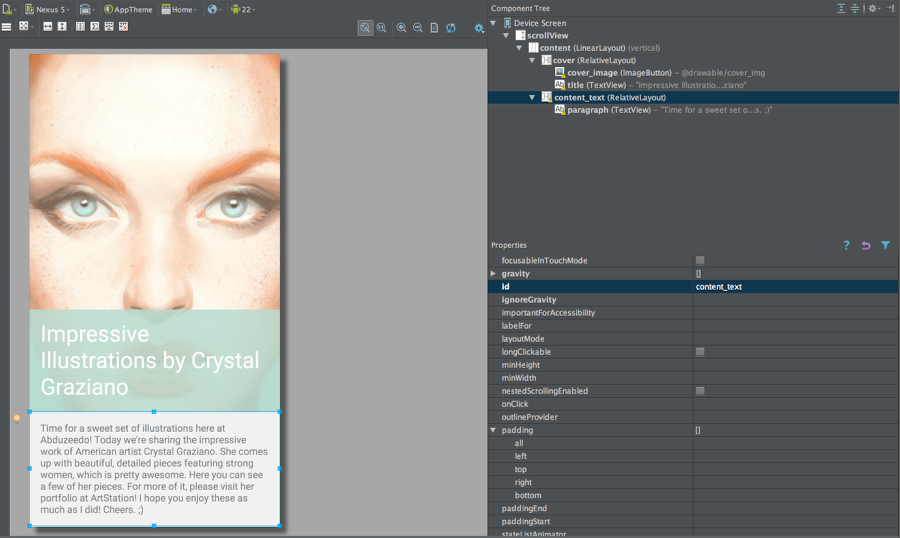Click the zoom to actual size icon

pyautogui.click(x=381, y=28)
